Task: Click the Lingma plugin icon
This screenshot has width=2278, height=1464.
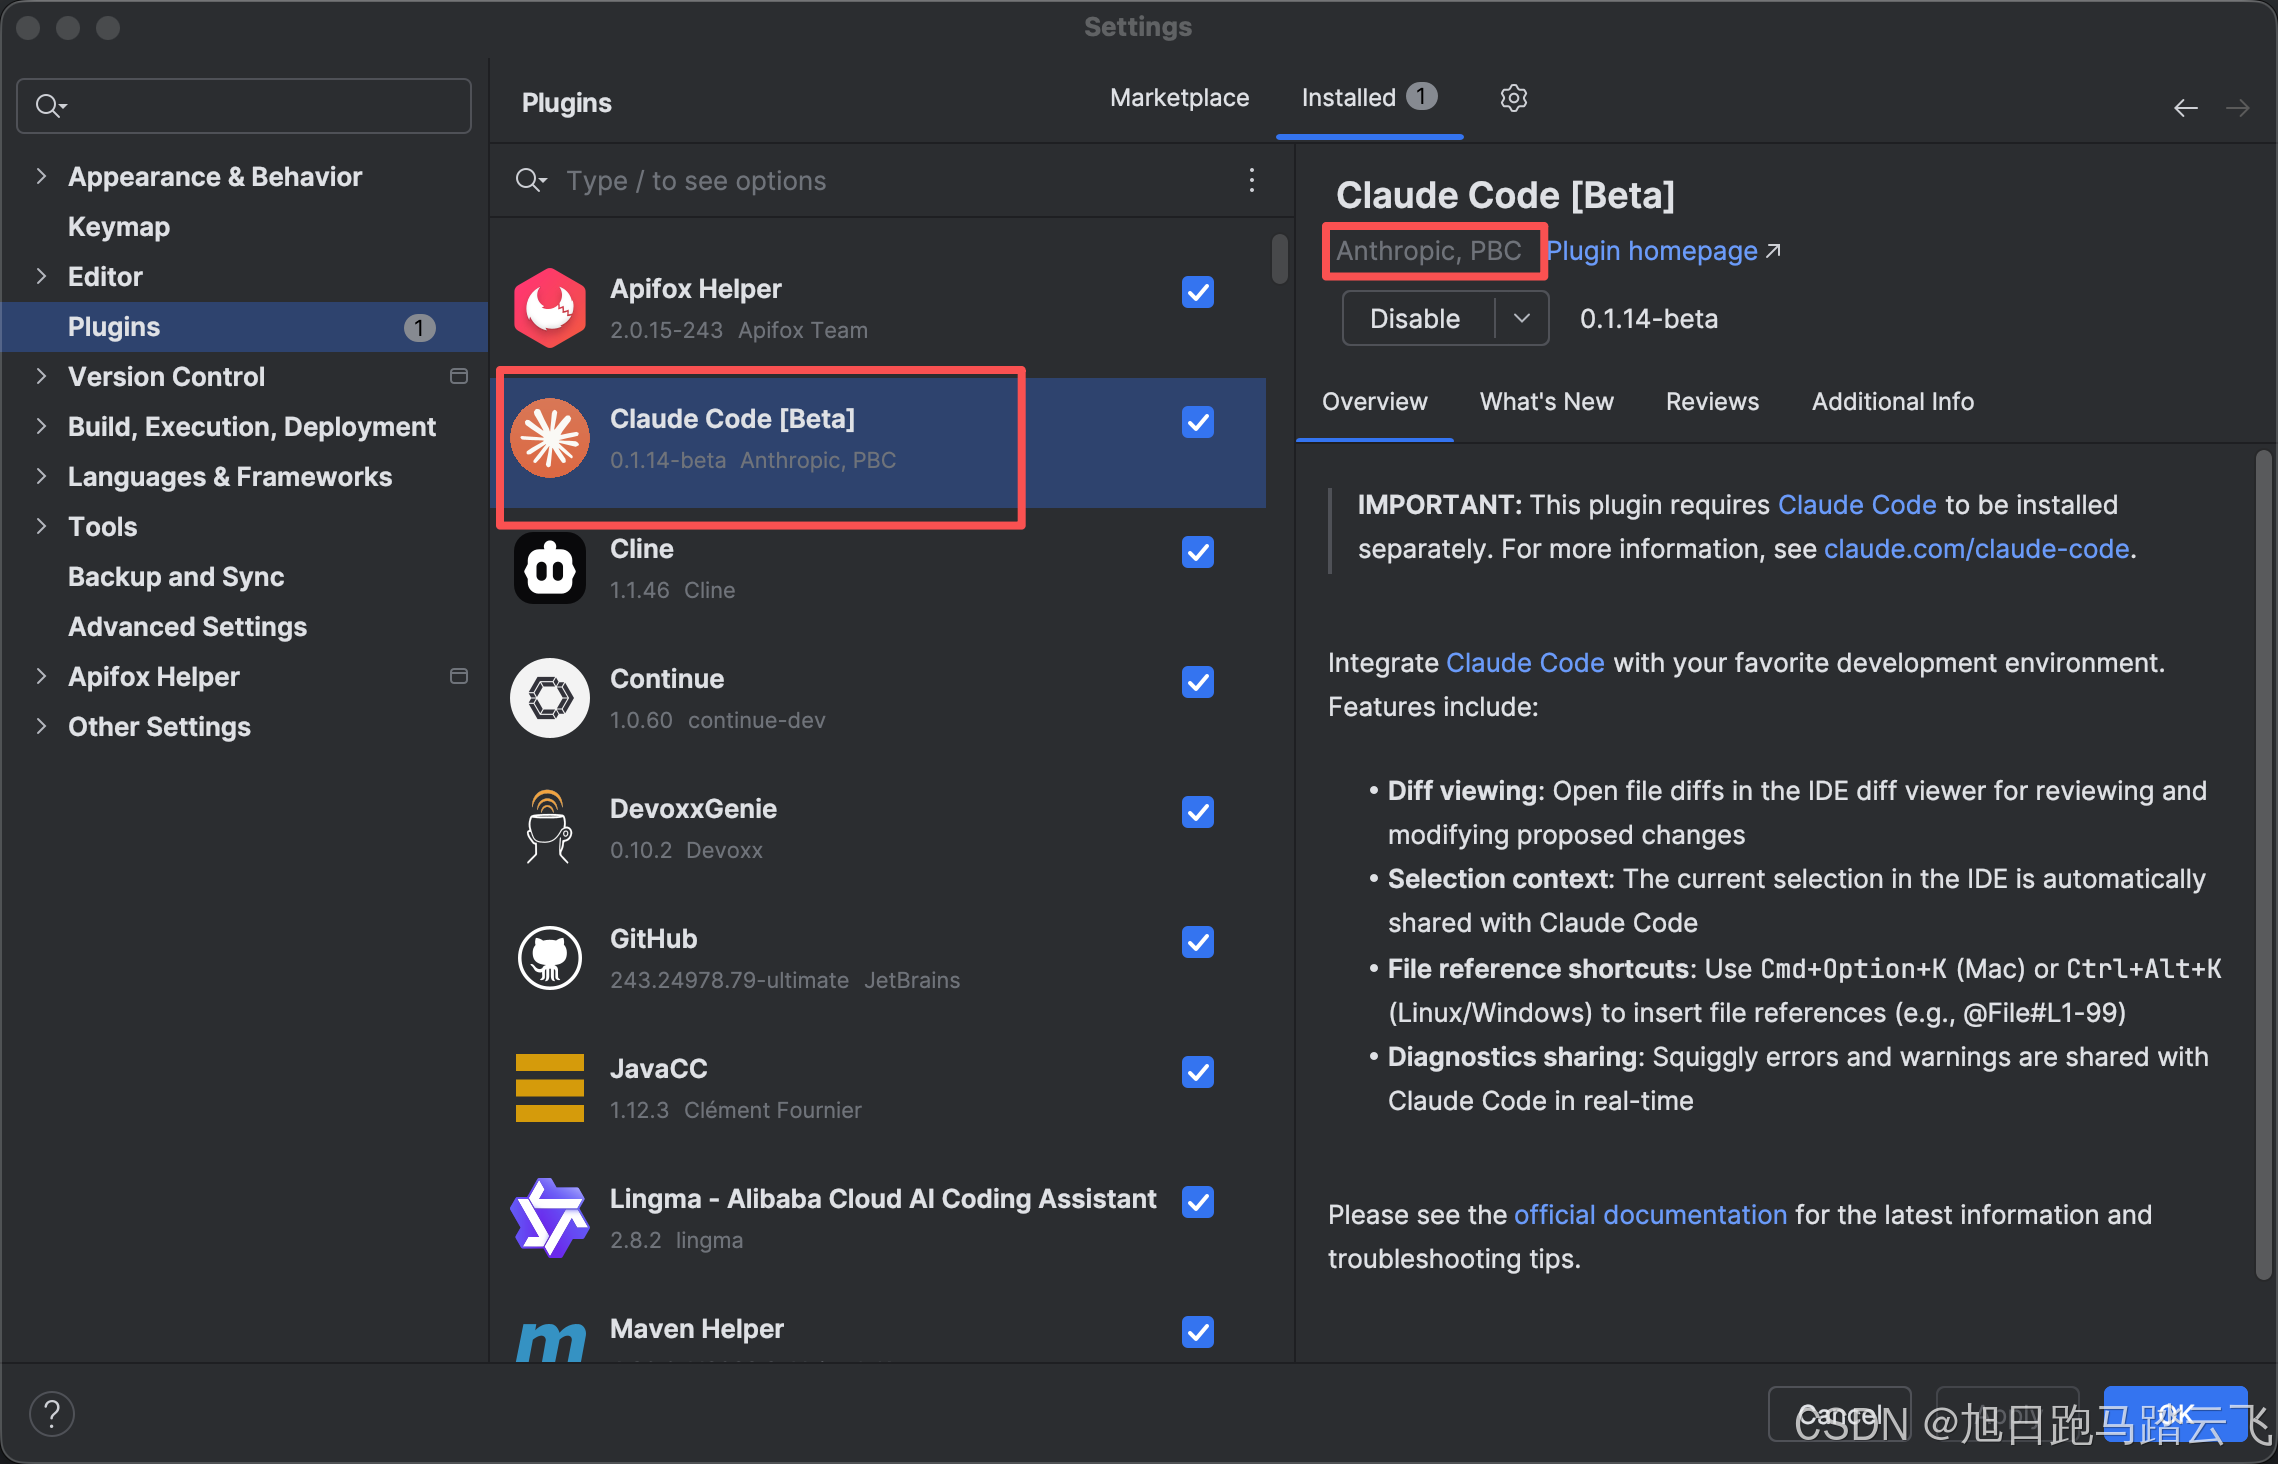Action: coord(549,1218)
